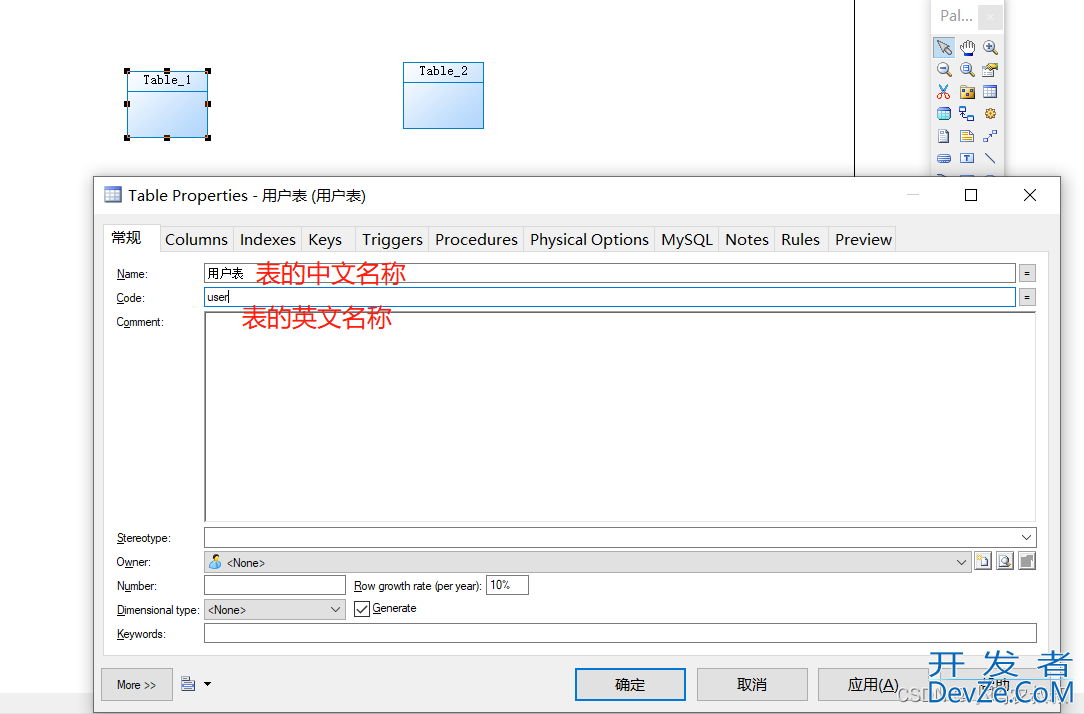Click the Keywords input field
Viewport: 1084px width, 714px height.
point(620,633)
